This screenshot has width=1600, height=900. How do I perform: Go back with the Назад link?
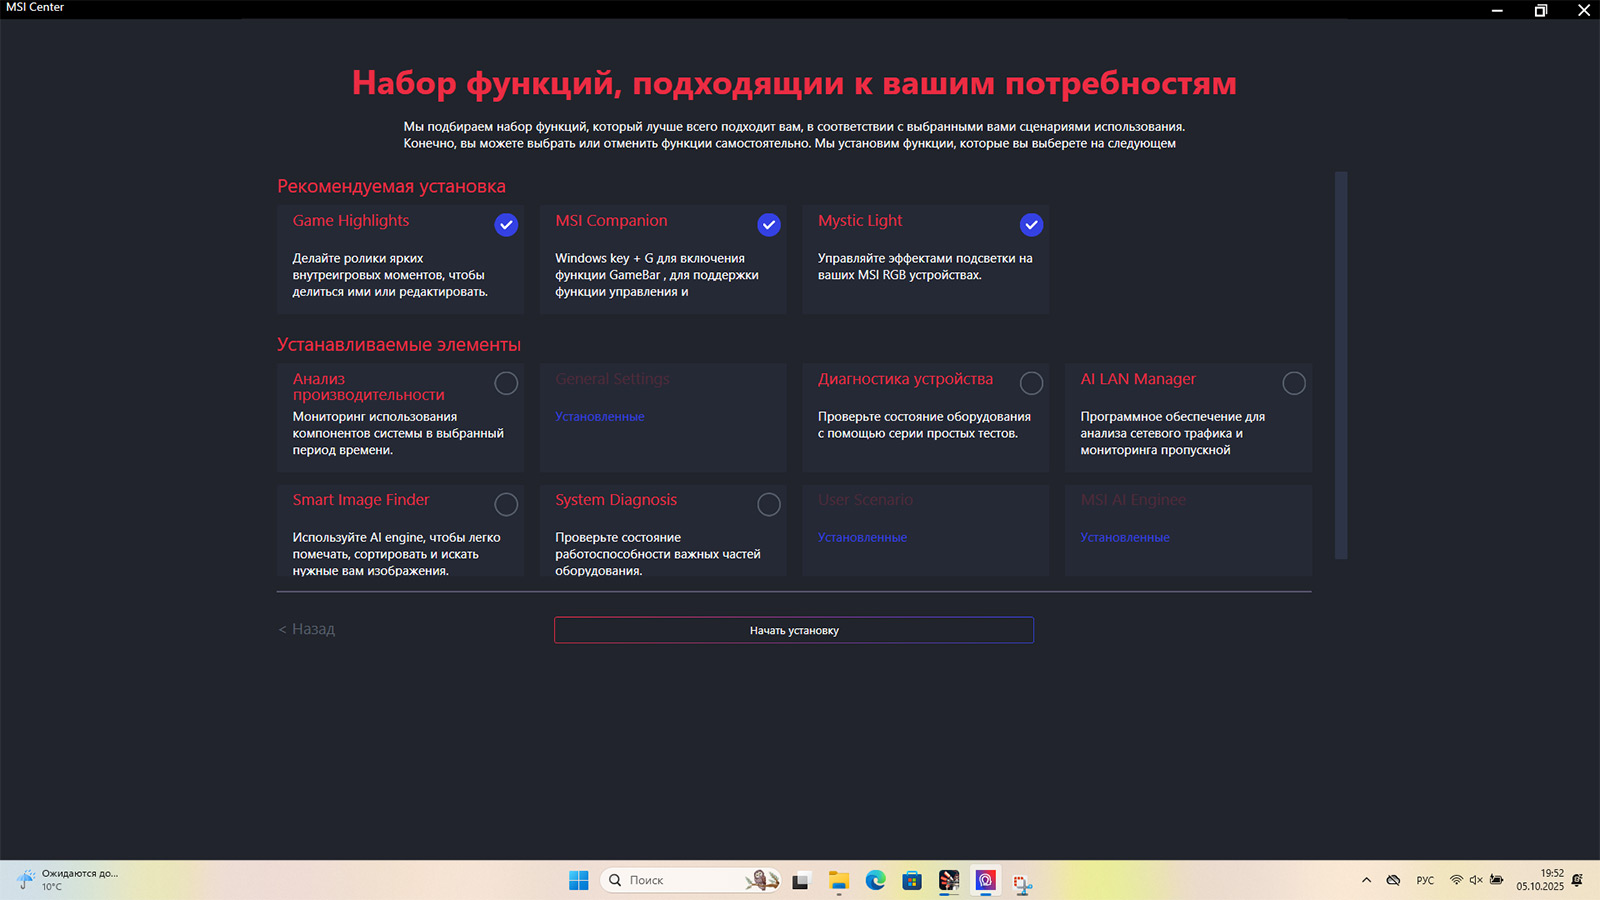(307, 629)
